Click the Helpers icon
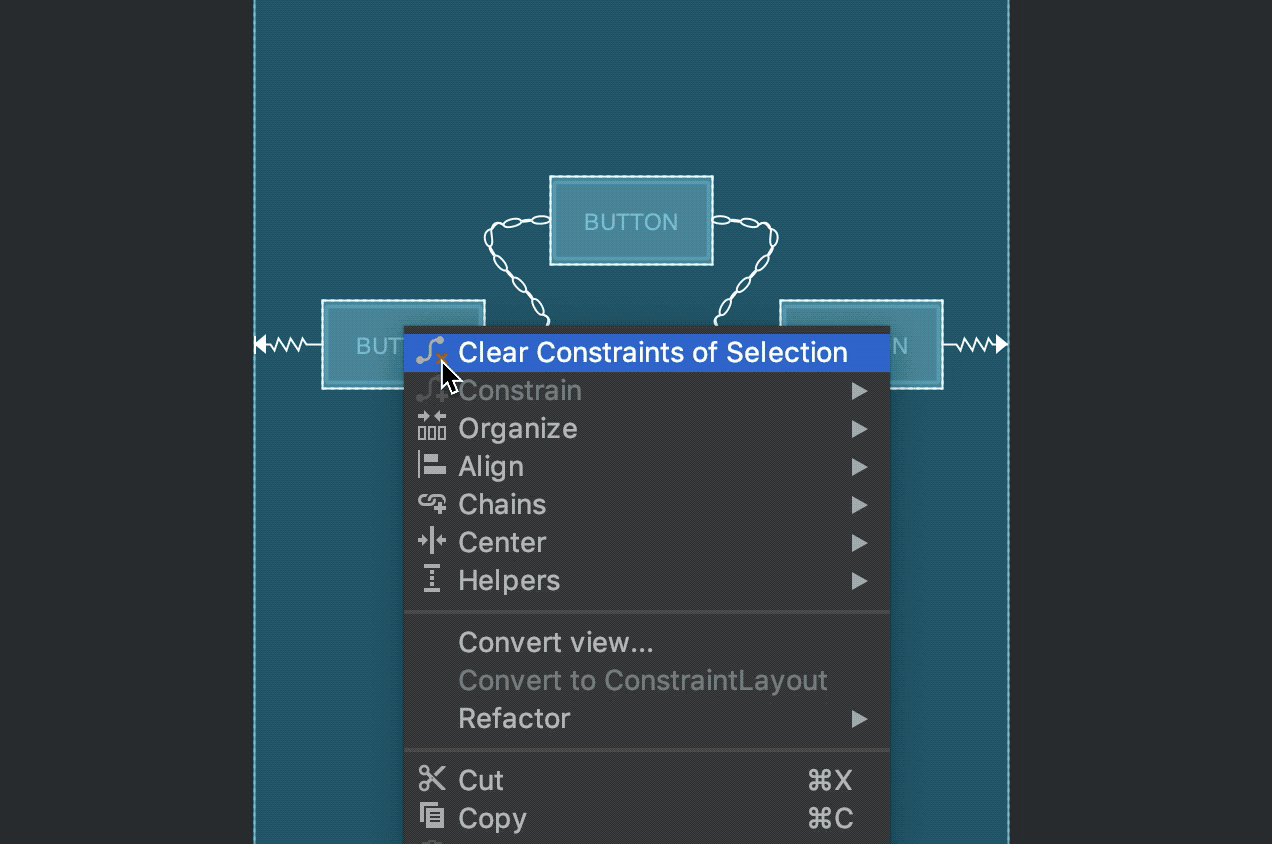Viewport: 1272px width, 844px height. click(431, 580)
